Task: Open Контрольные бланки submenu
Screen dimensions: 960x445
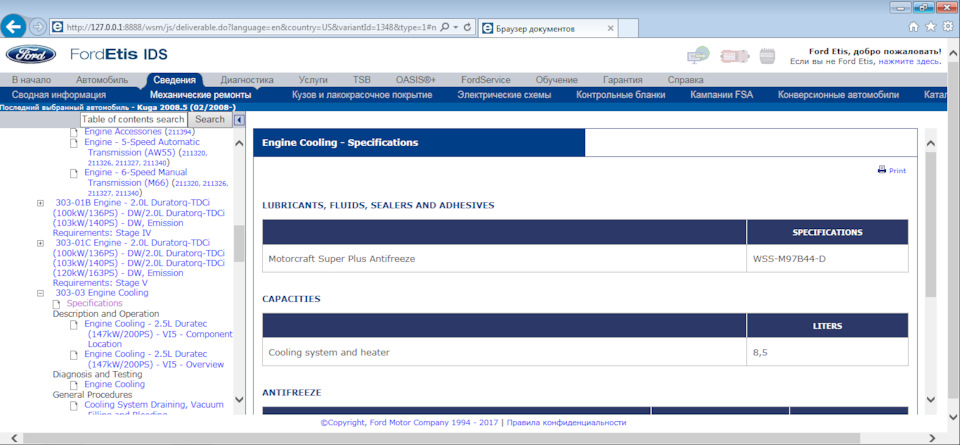Action: (x=621, y=95)
